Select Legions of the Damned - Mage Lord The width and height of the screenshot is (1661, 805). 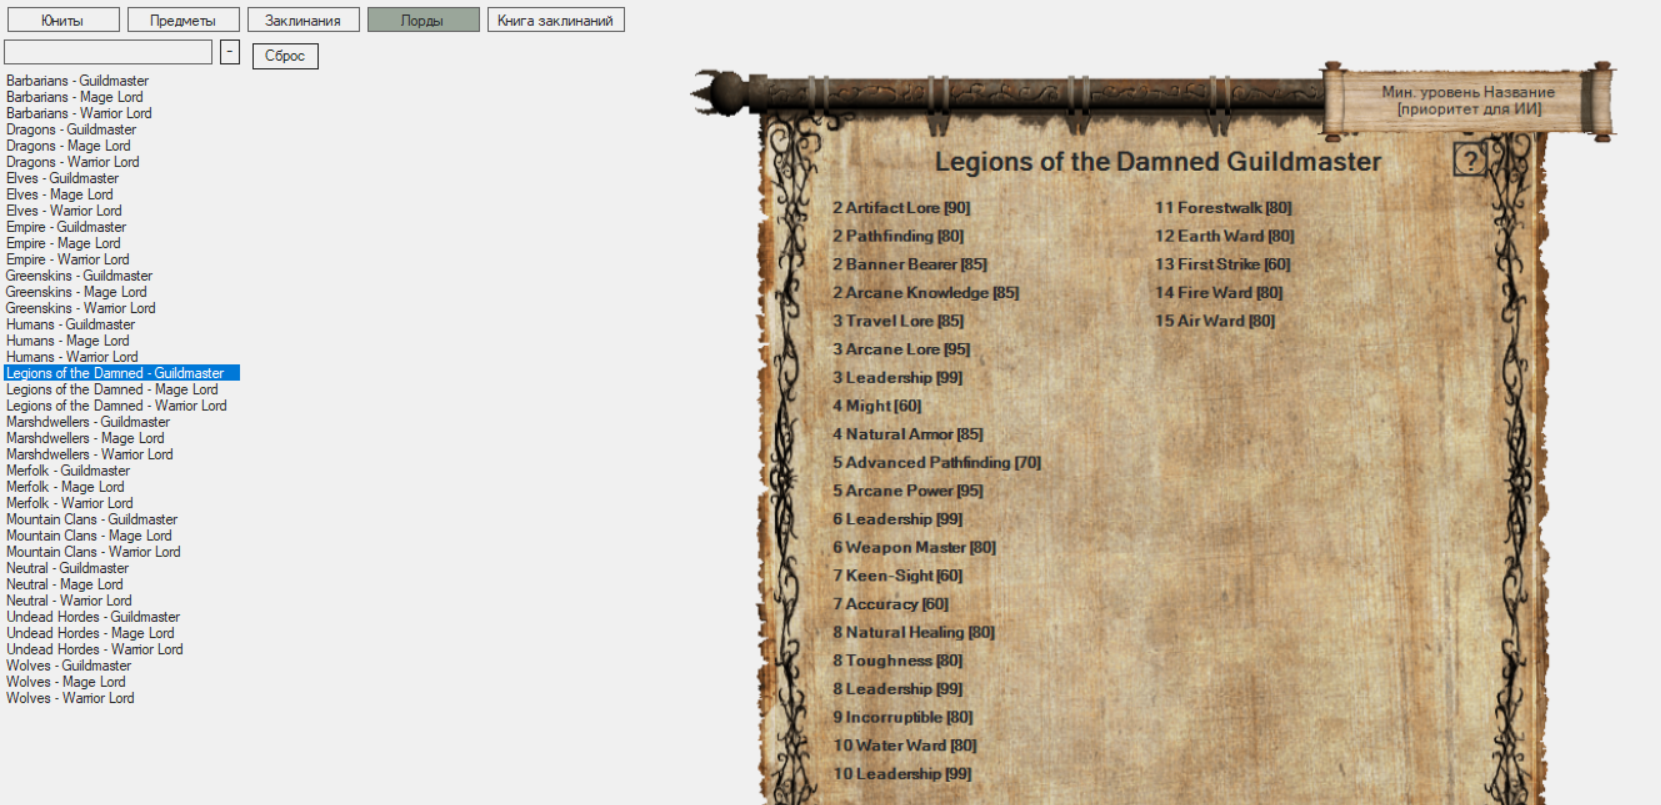112,390
